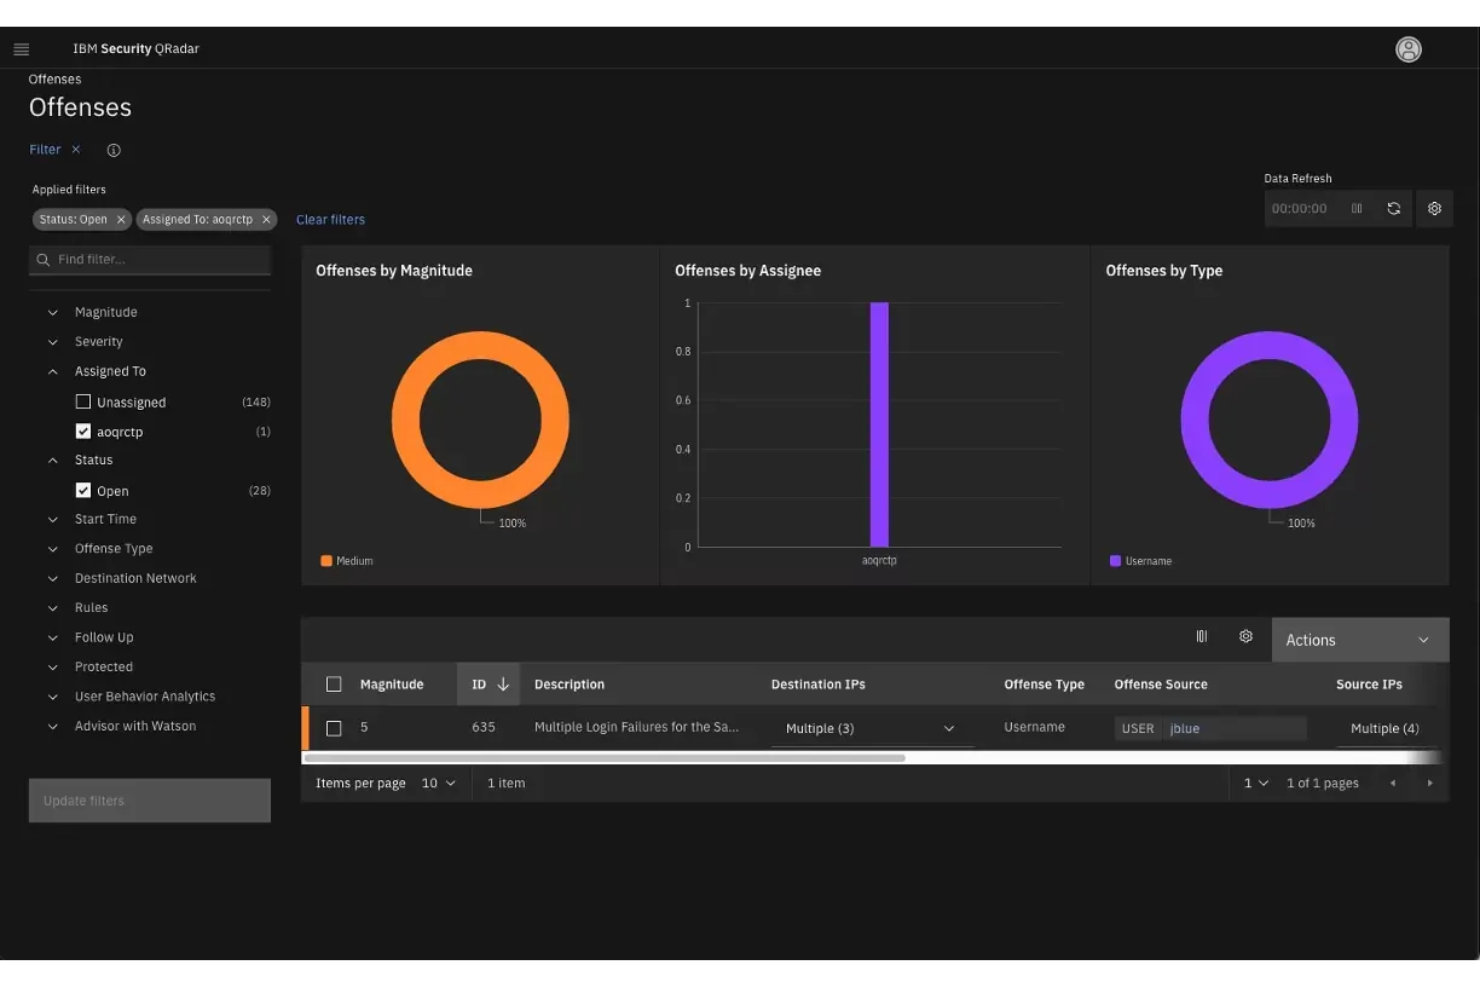Click the filter info icon
The height and width of the screenshot is (987, 1480).
click(113, 149)
